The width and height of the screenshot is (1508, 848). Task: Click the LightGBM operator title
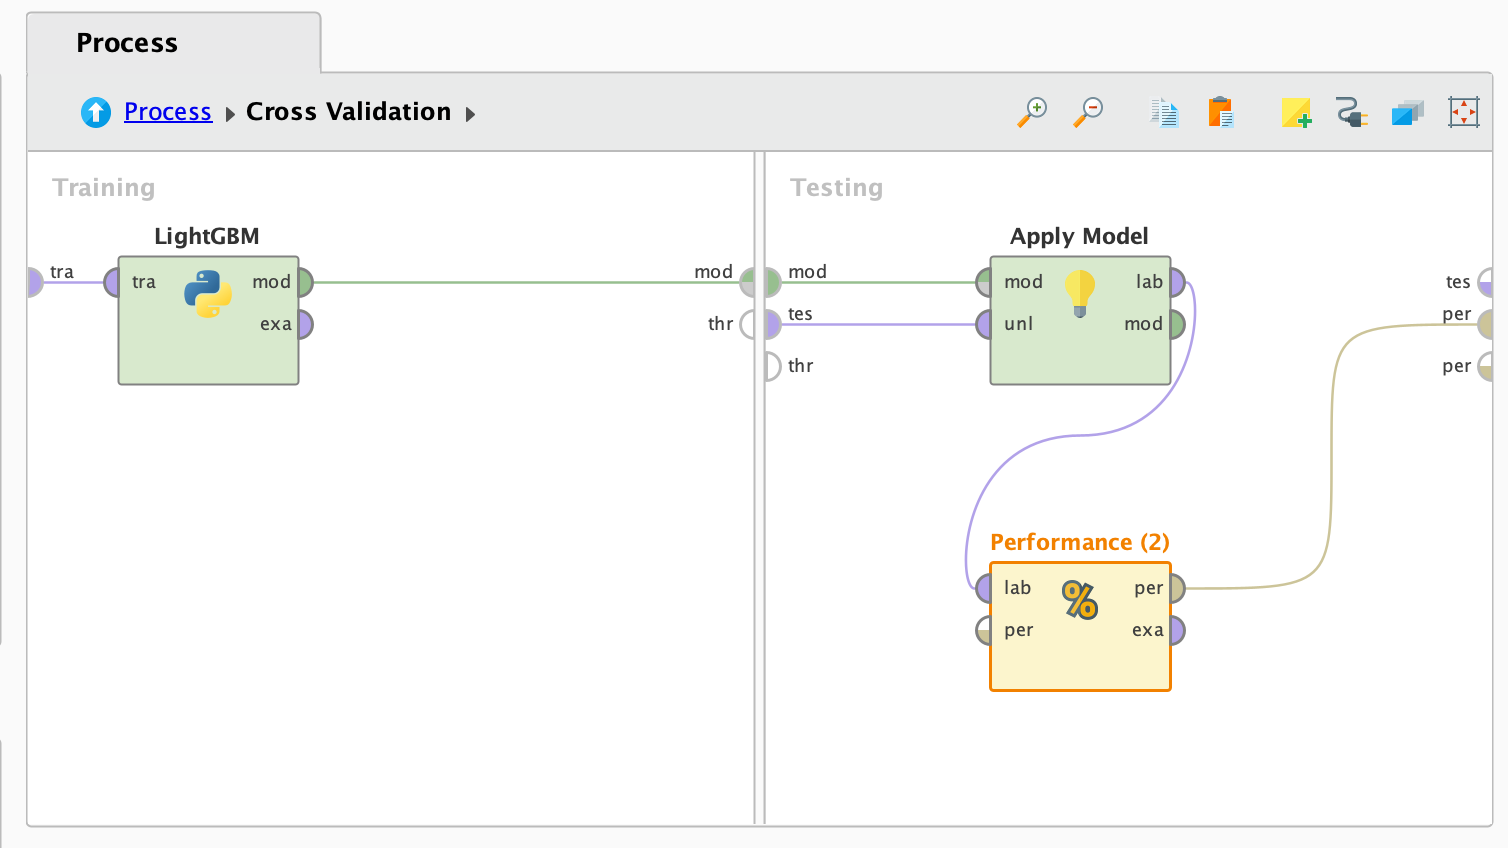point(207,236)
